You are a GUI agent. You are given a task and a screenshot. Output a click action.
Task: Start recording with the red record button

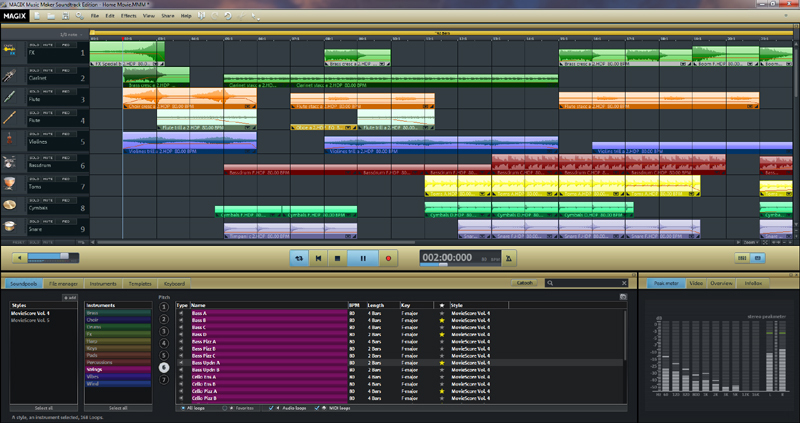click(388, 258)
